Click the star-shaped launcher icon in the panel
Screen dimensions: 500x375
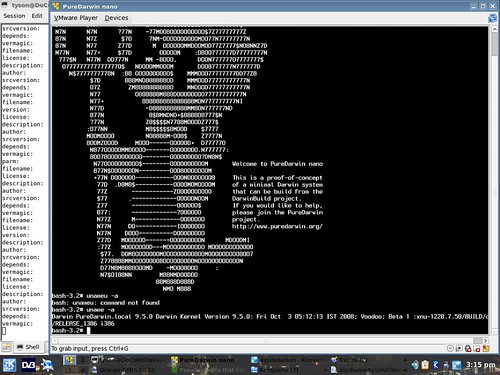(x=48, y=365)
